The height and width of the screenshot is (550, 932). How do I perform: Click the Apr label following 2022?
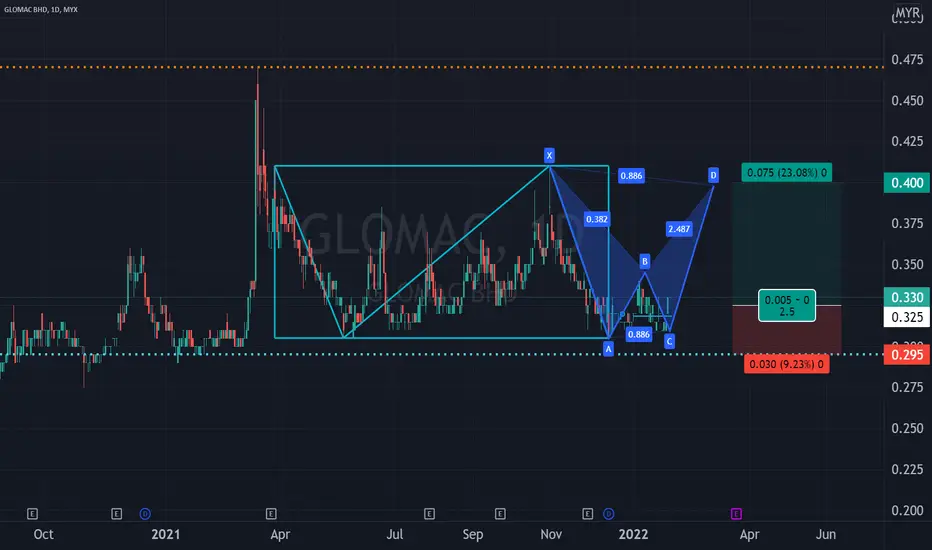[x=749, y=534]
